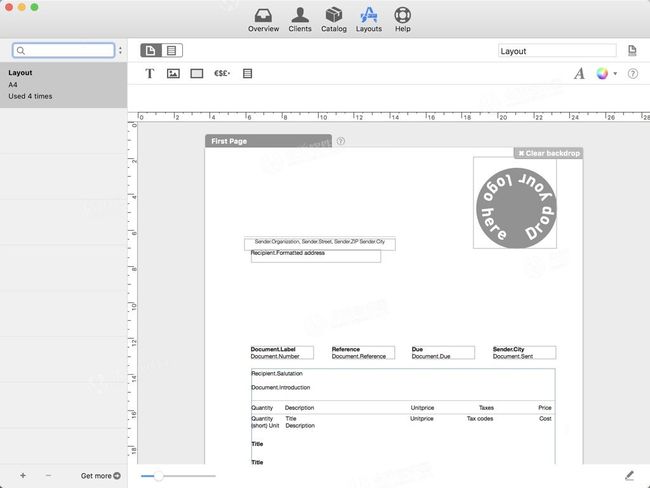Click the toolbar help question mark
The height and width of the screenshot is (488, 650).
pyautogui.click(x=633, y=74)
